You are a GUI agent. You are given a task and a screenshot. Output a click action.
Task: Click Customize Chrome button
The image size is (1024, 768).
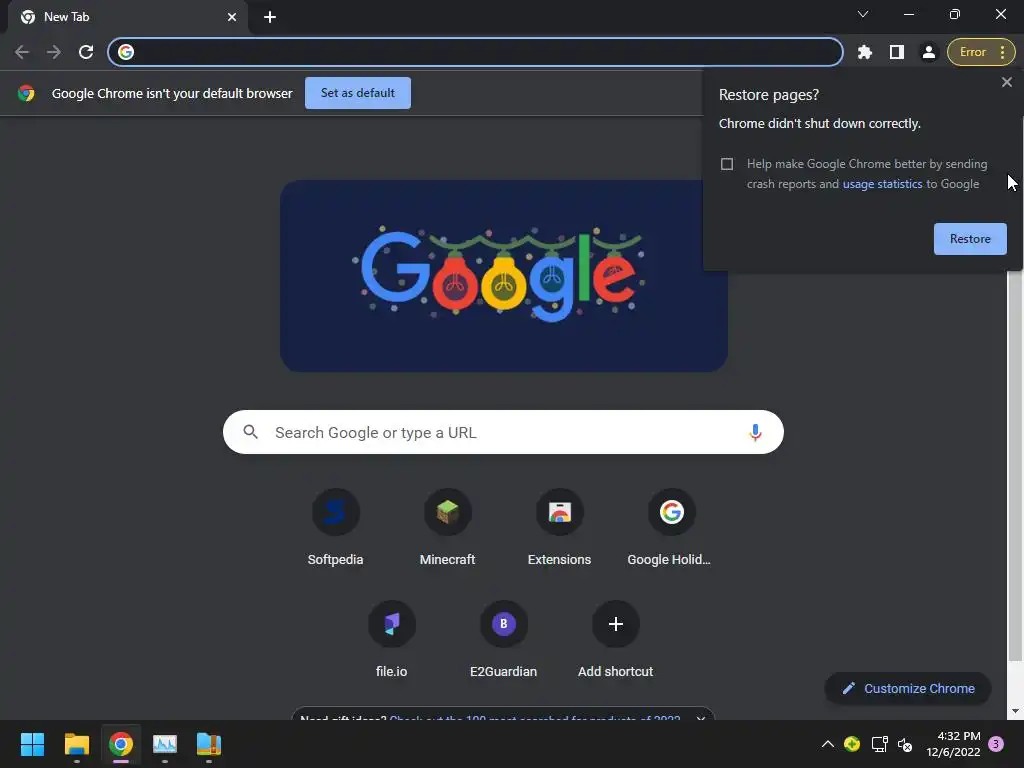point(908,688)
